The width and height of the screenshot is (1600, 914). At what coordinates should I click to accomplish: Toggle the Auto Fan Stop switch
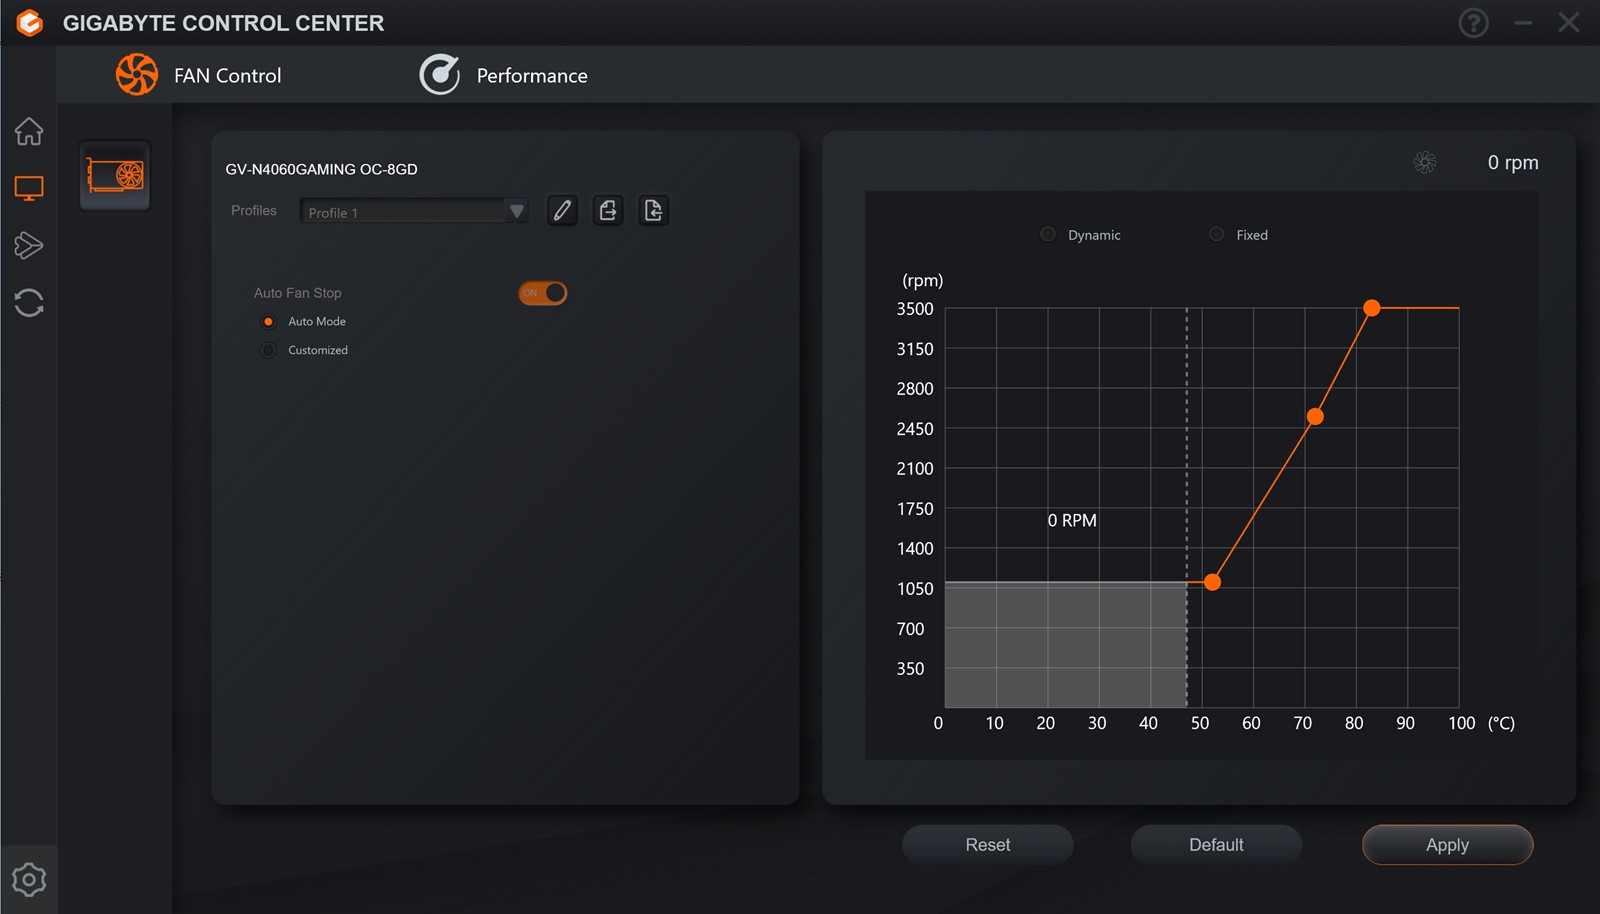click(x=543, y=293)
